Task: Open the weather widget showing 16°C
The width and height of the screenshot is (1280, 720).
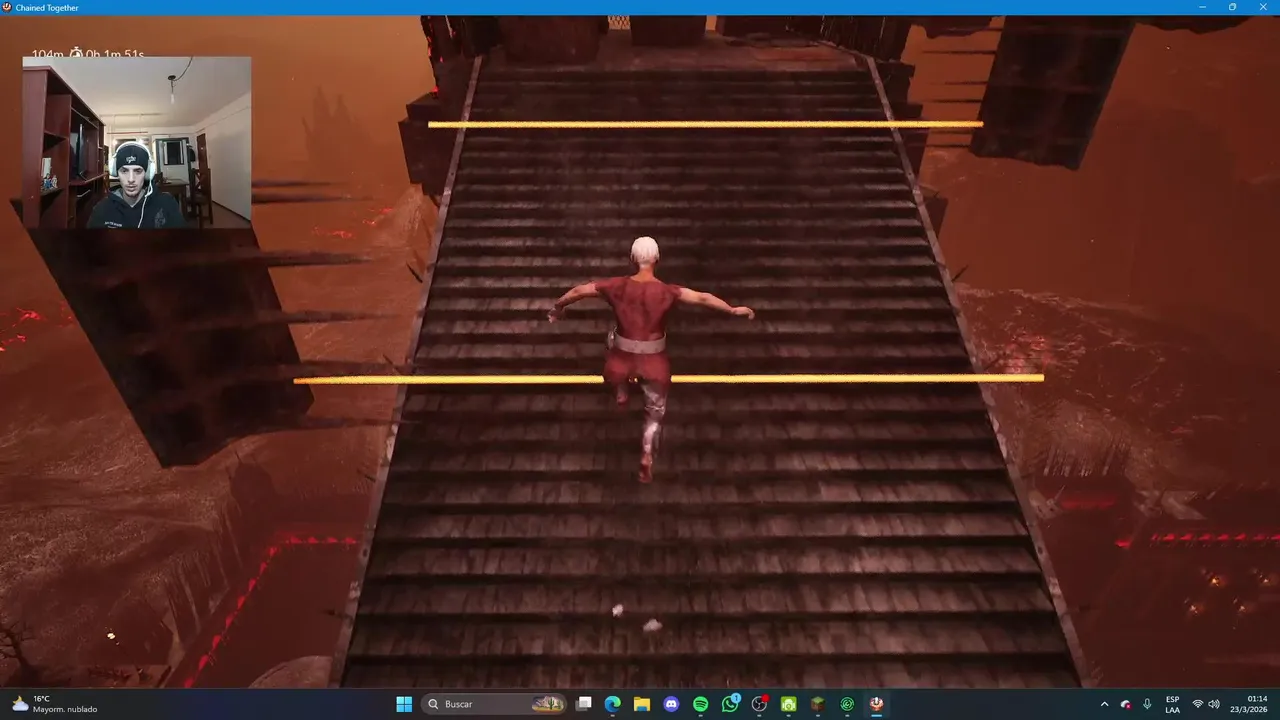Action: click(55, 704)
